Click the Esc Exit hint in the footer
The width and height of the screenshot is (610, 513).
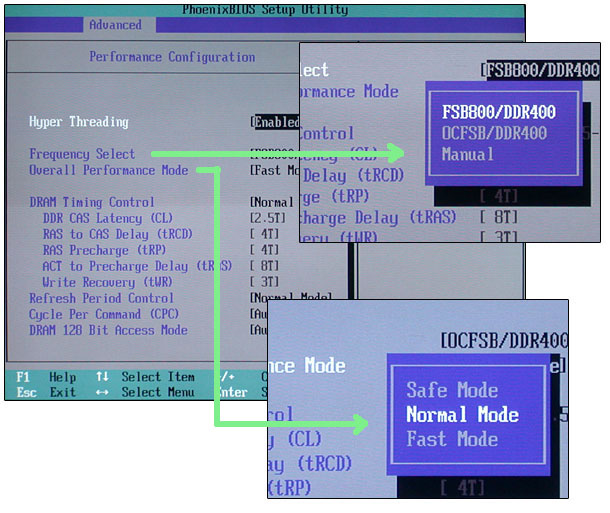(46, 392)
